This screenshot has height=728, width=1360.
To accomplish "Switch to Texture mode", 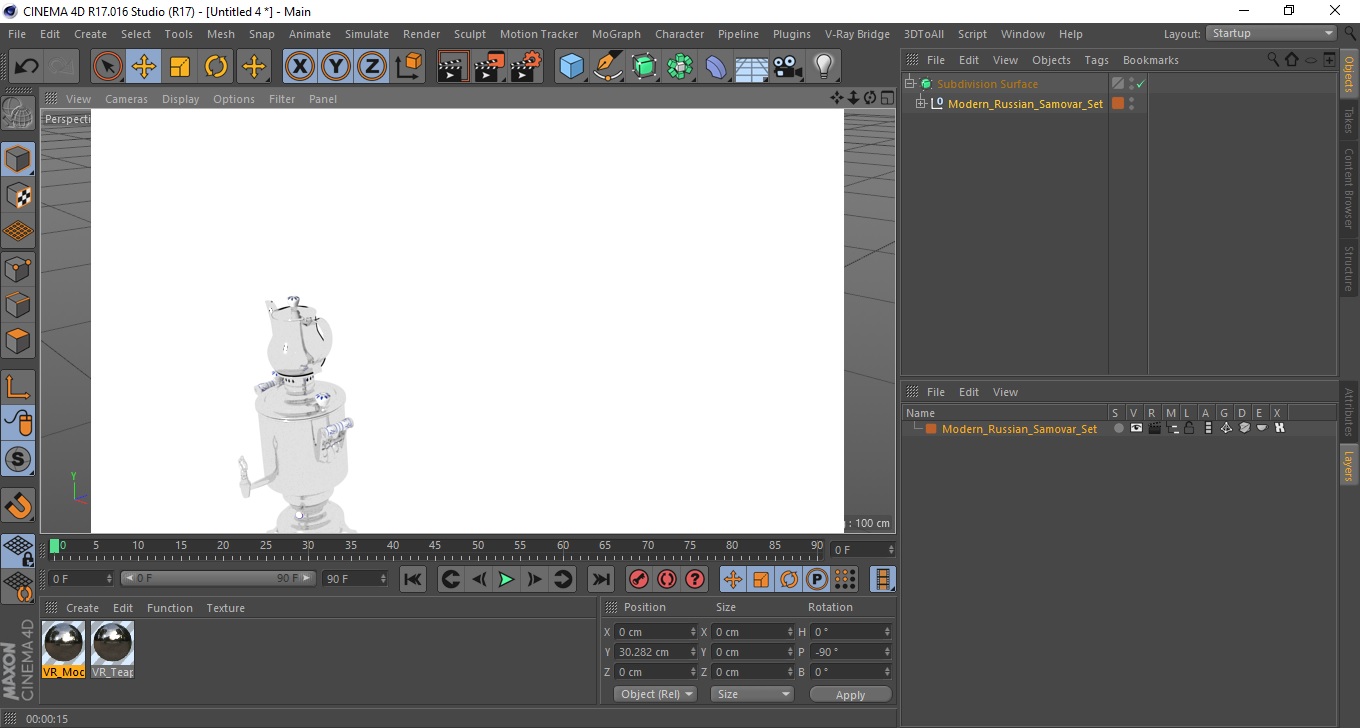I will [x=18, y=195].
